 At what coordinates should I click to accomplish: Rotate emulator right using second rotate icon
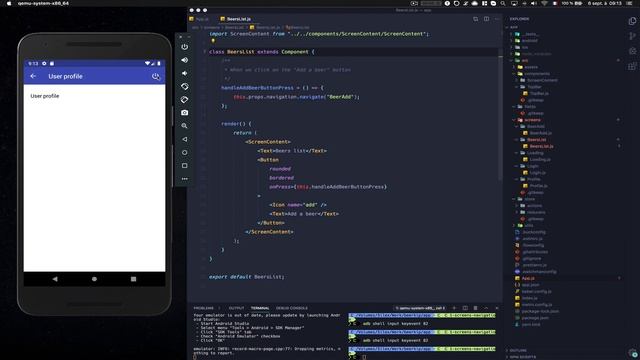tap(184, 100)
